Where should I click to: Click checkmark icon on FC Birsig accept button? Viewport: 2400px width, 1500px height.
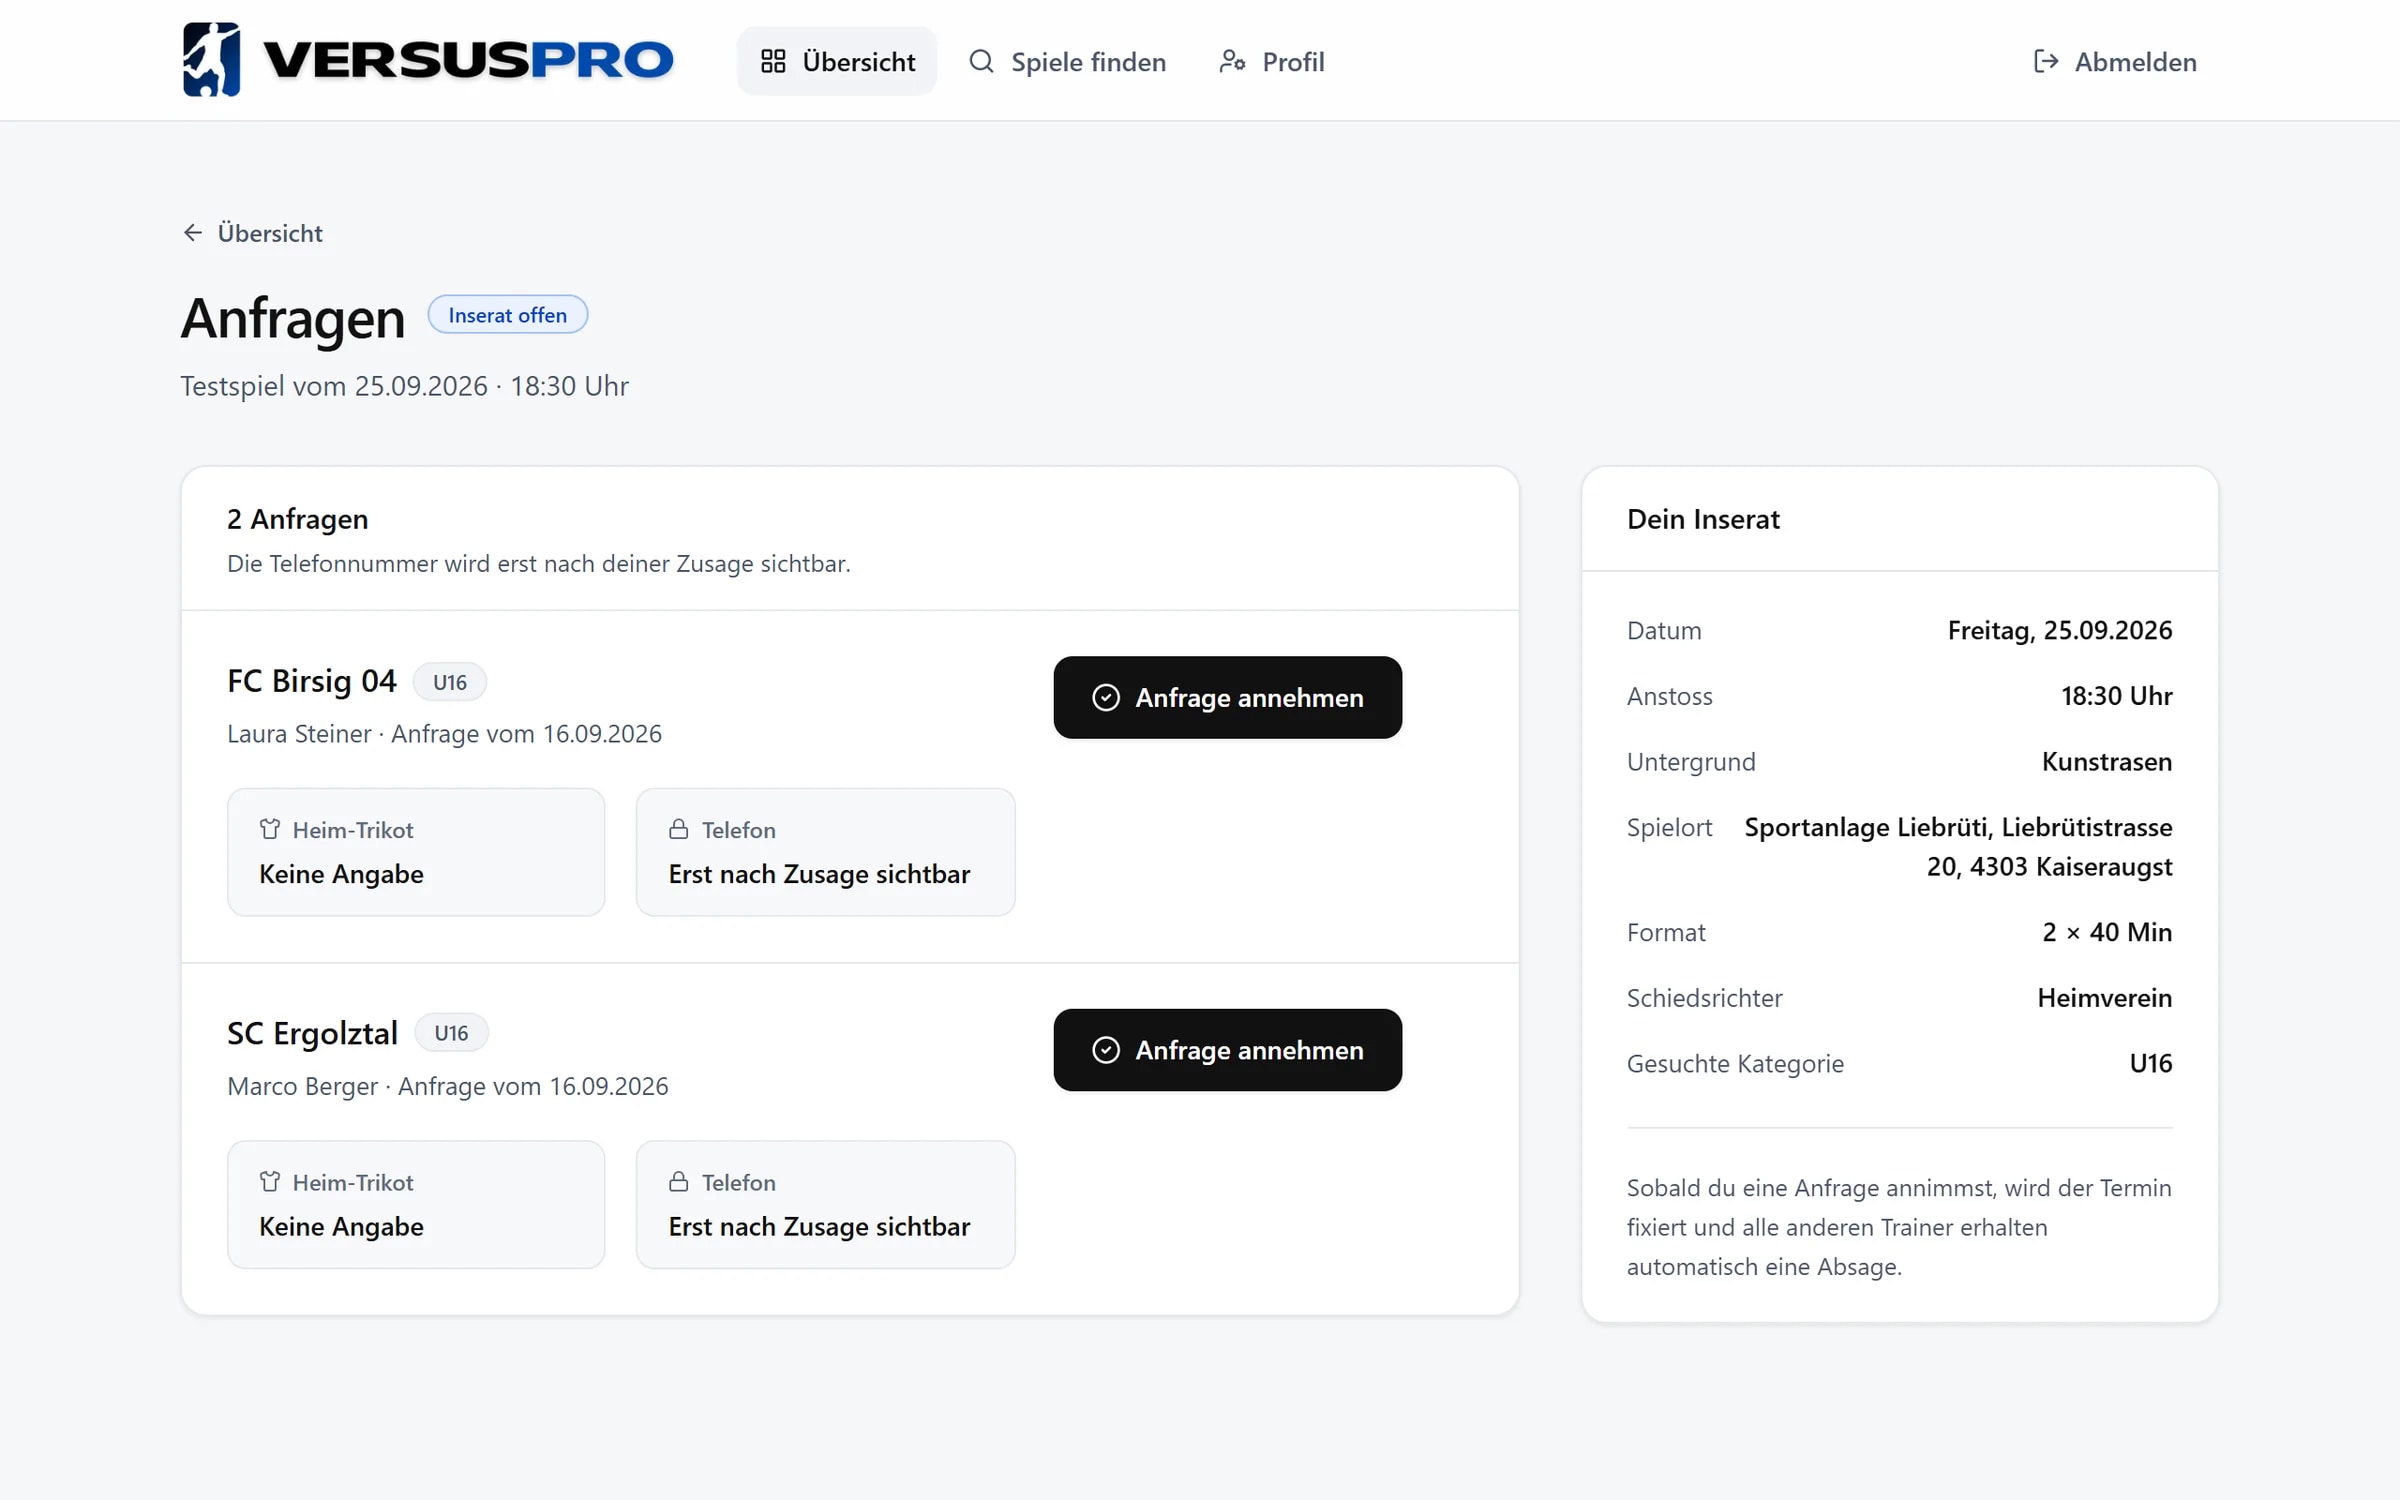click(1105, 697)
